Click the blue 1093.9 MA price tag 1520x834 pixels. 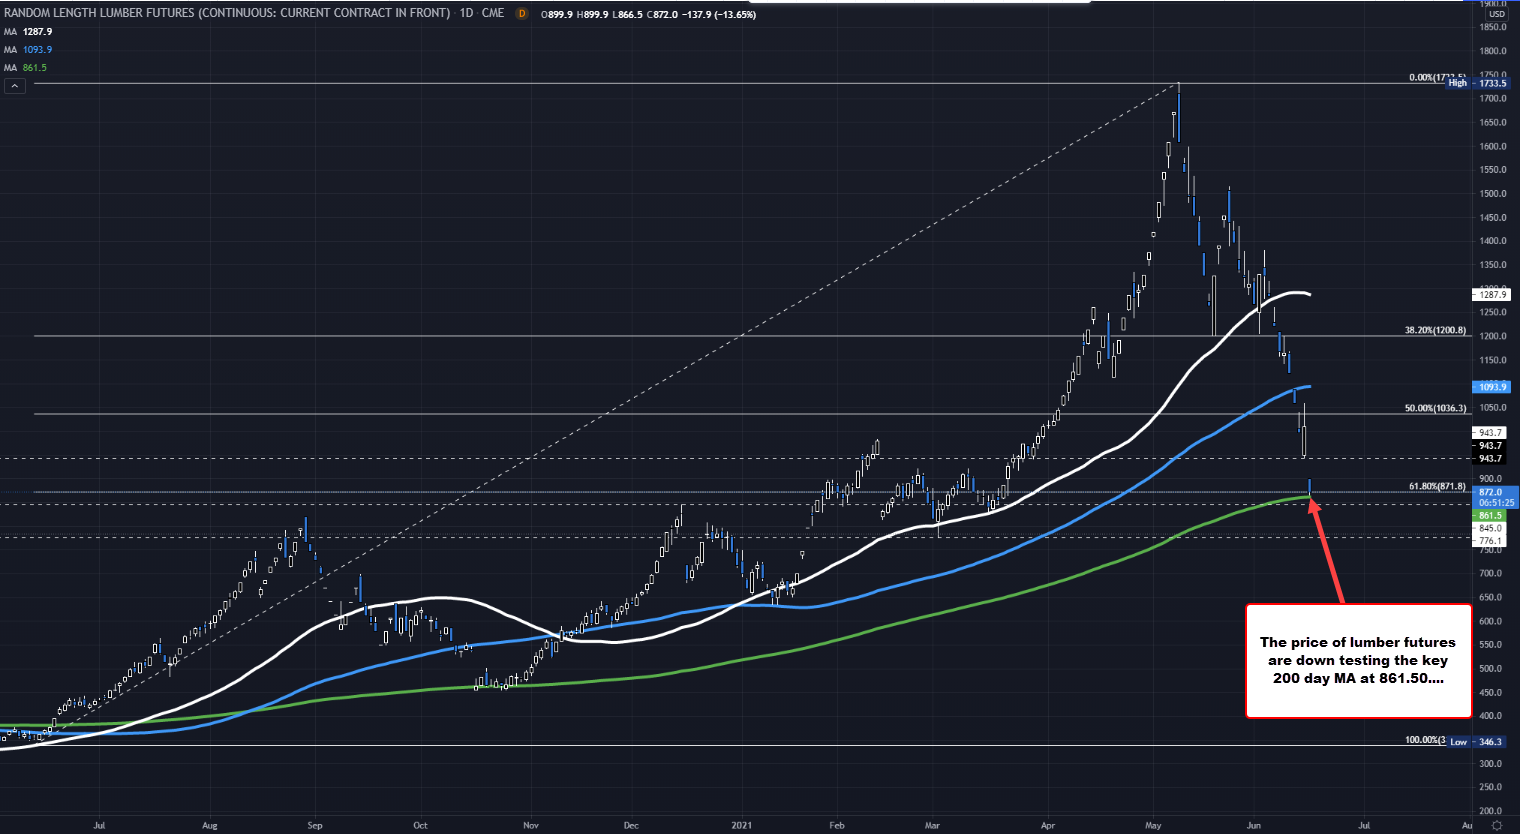pos(1491,387)
